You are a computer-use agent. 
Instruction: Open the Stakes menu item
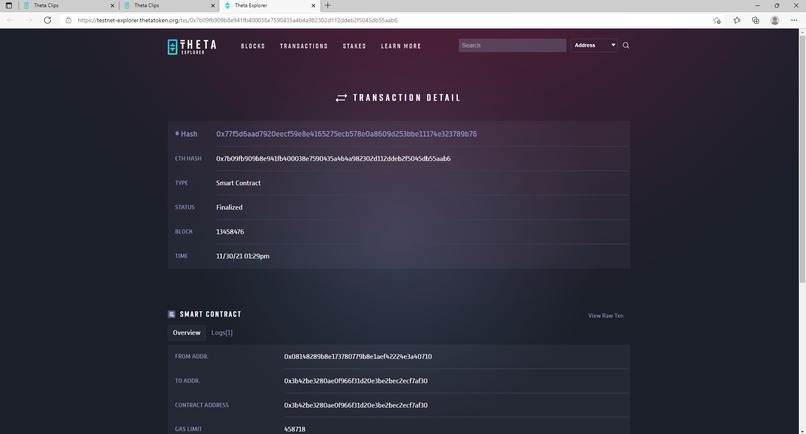[354, 46]
